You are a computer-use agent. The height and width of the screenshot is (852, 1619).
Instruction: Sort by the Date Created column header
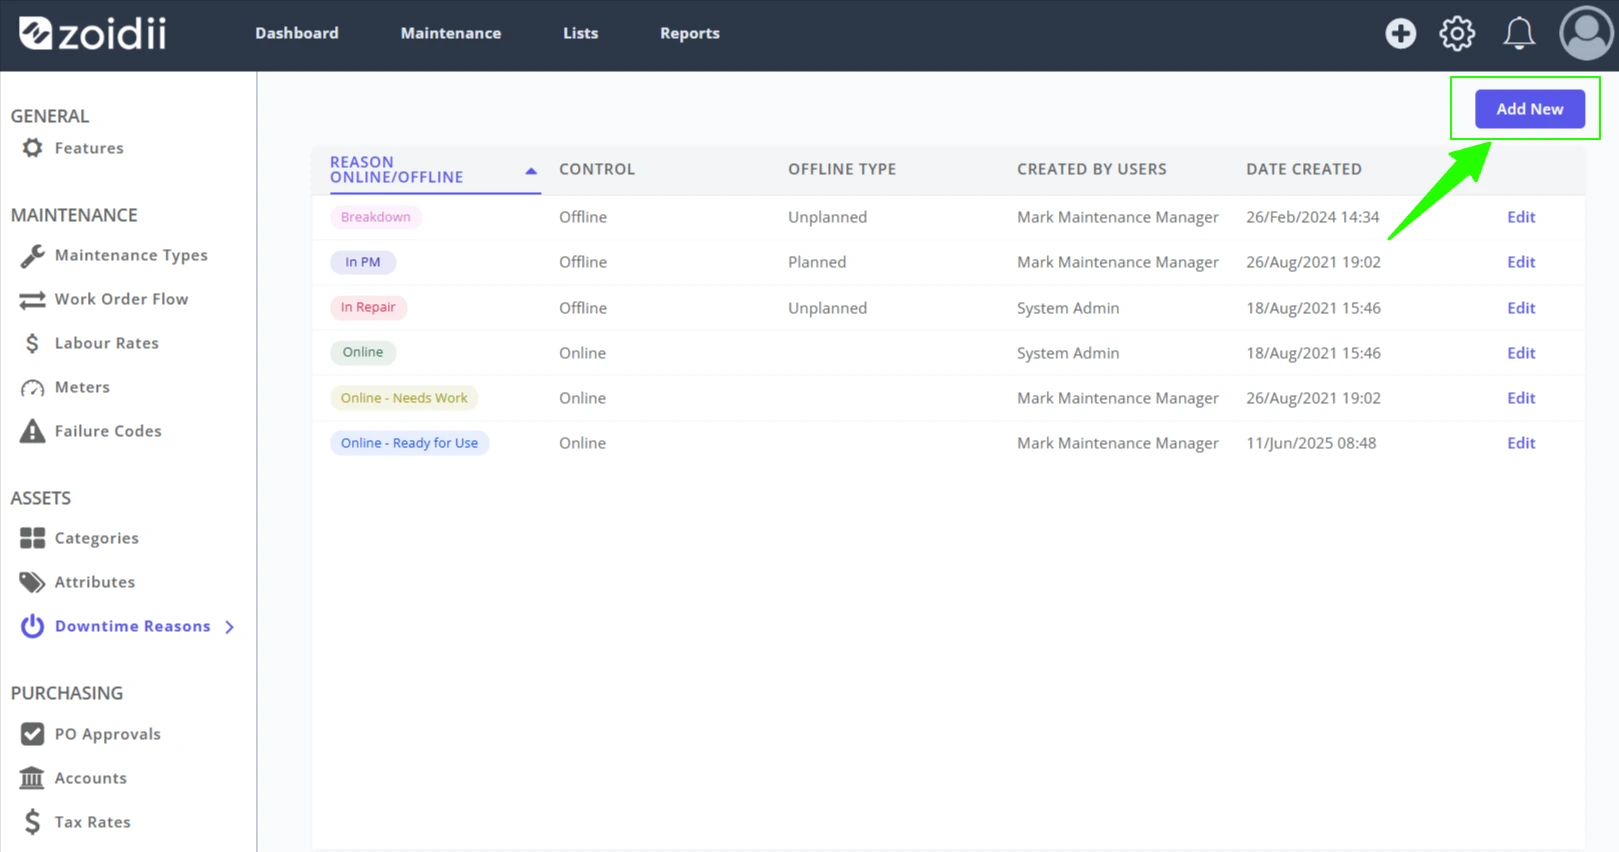pyautogui.click(x=1304, y=169)
